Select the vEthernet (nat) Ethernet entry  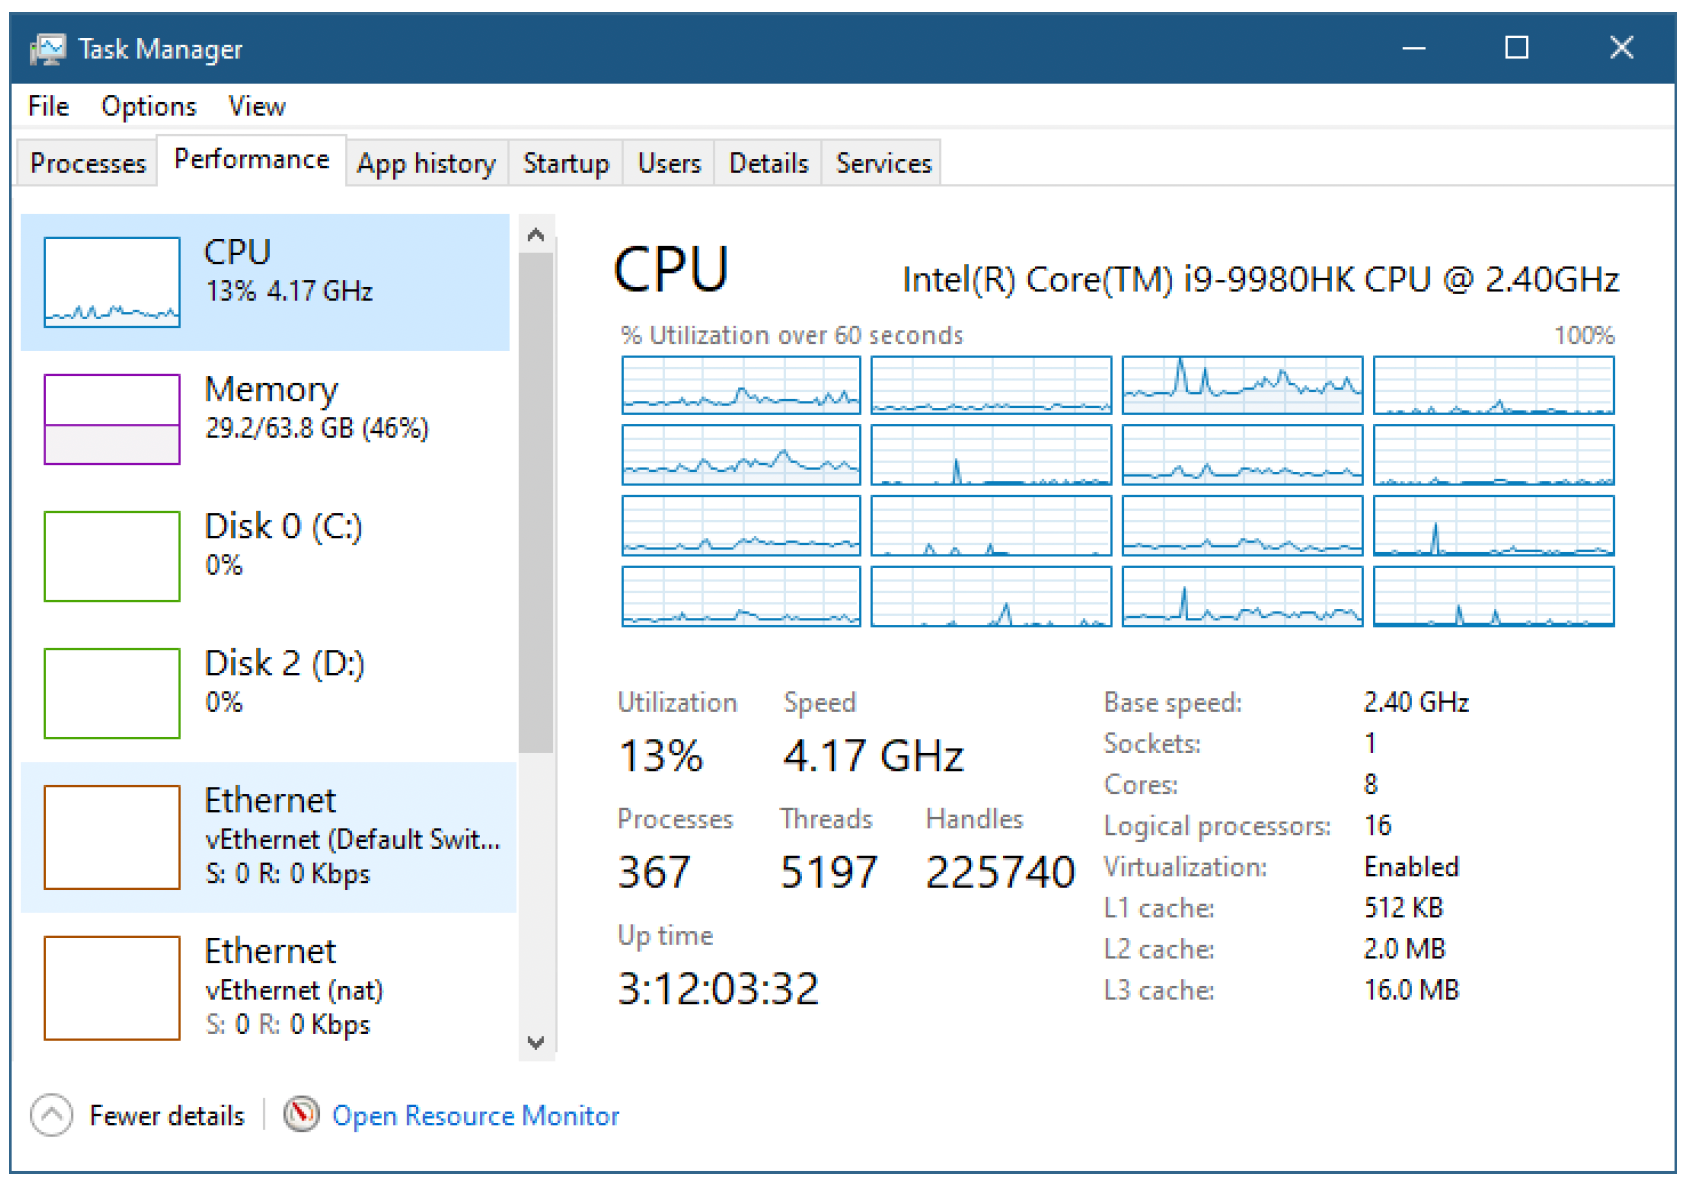click(x=268, y=988)
